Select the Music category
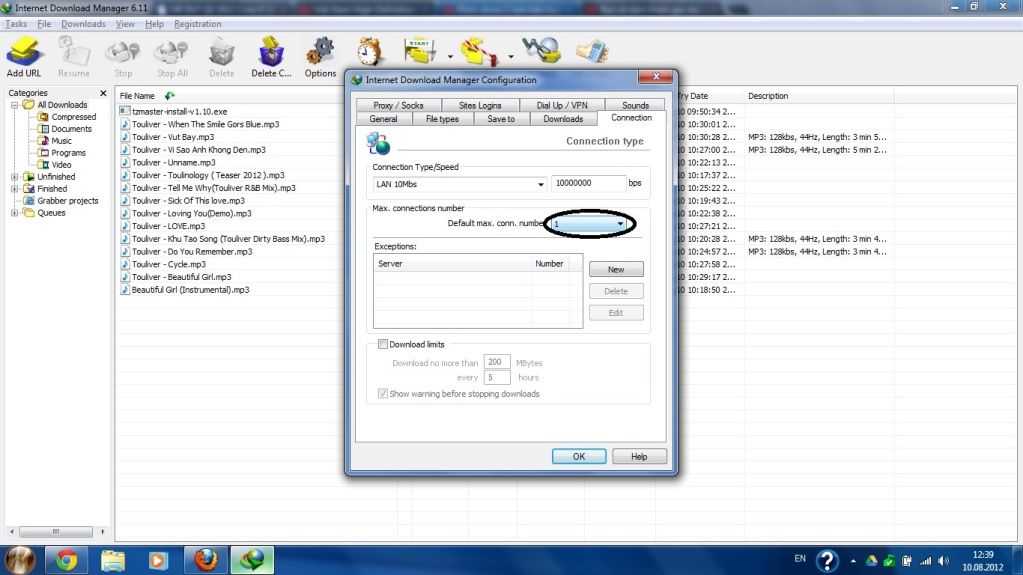Image resolution: width=1023 pixels, height=575 pixels. pos(61,141)
